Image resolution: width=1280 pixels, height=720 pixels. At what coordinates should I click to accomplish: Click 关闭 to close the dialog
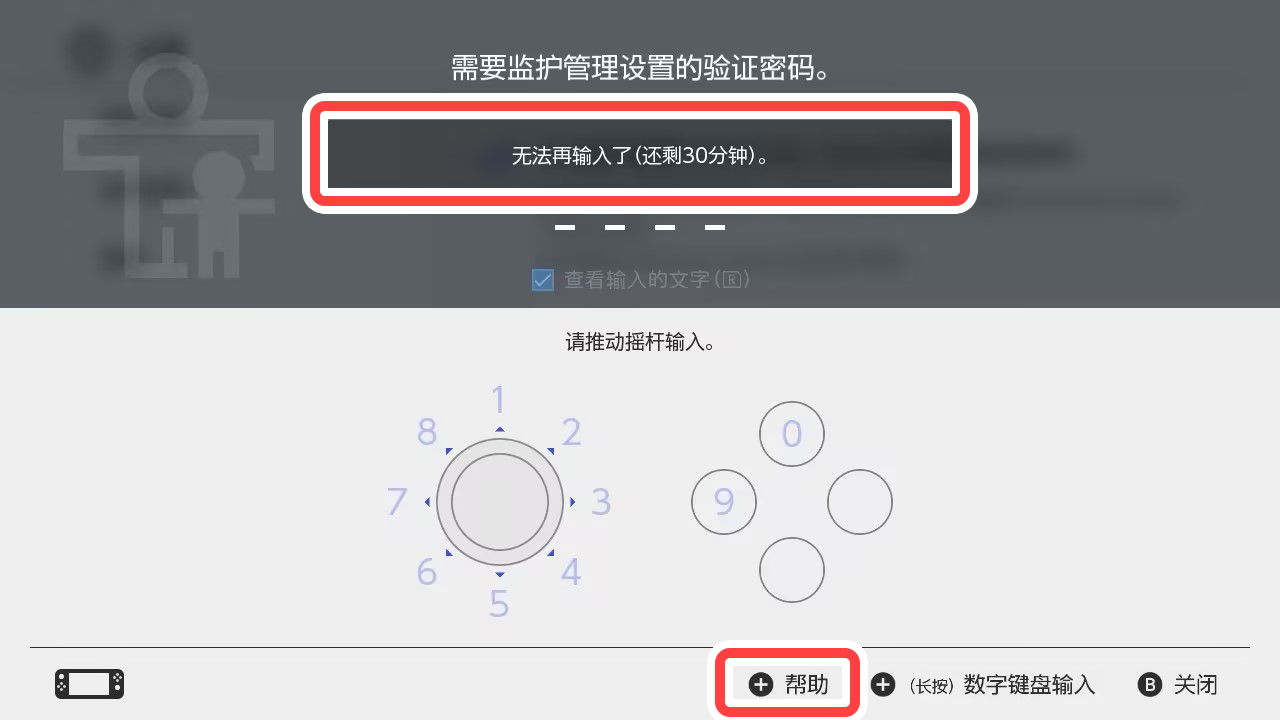point(1196,685)
